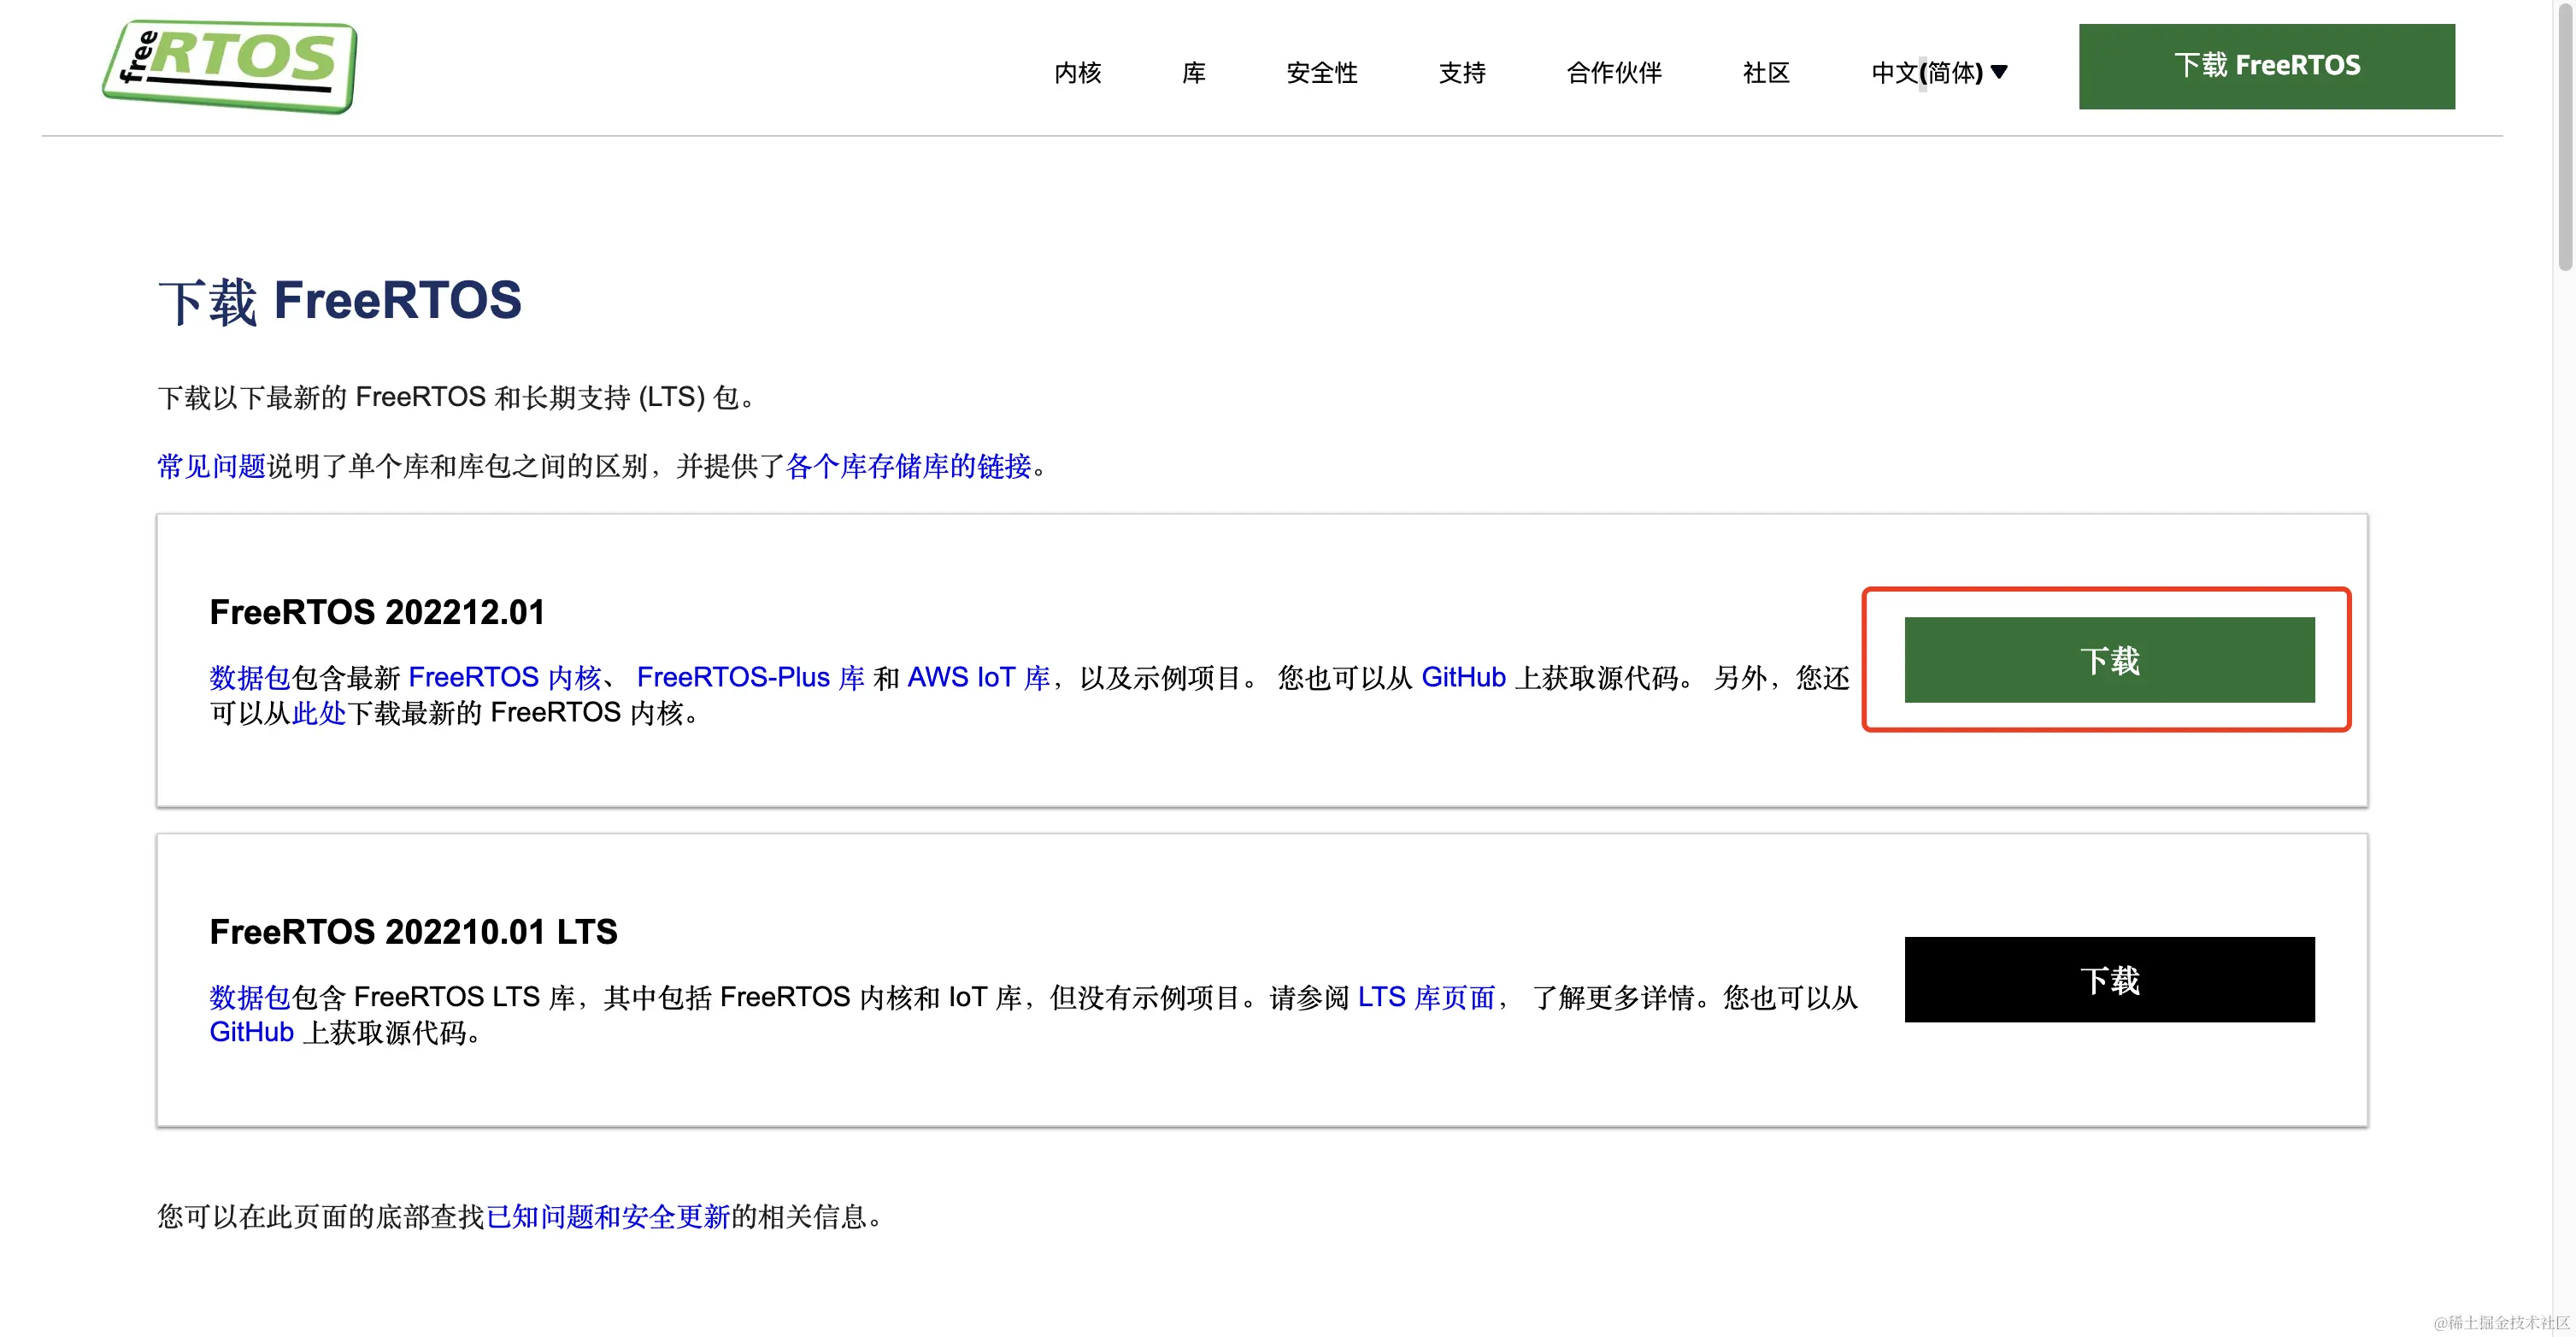Click GitHub link in 202212.01 description
The image size is (2576, 1337).
click(x=1463, y=677)
